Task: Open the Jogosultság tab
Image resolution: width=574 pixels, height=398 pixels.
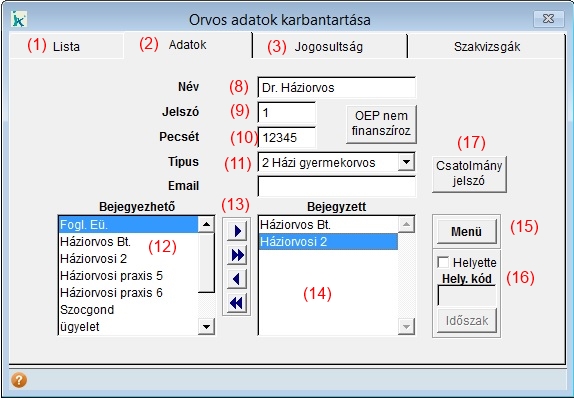Action: pyautogui.click(x=329, y=47)
